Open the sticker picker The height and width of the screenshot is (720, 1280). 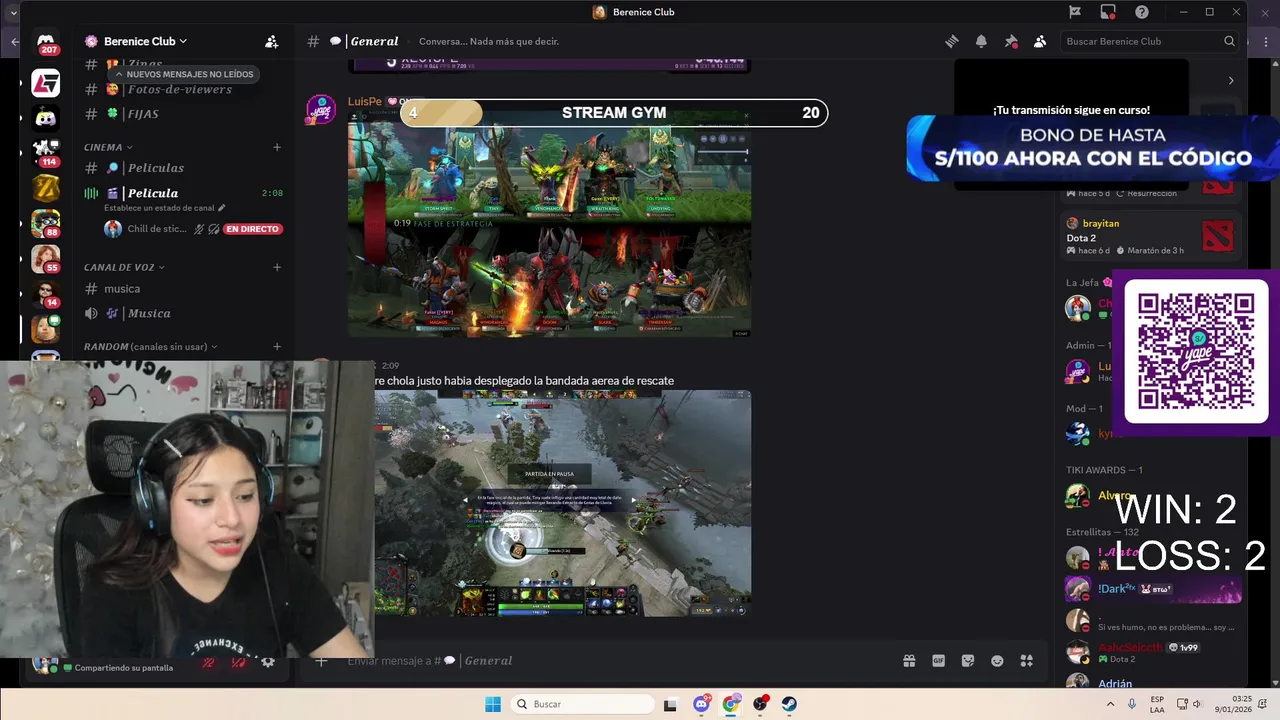(x=968, y=661)
